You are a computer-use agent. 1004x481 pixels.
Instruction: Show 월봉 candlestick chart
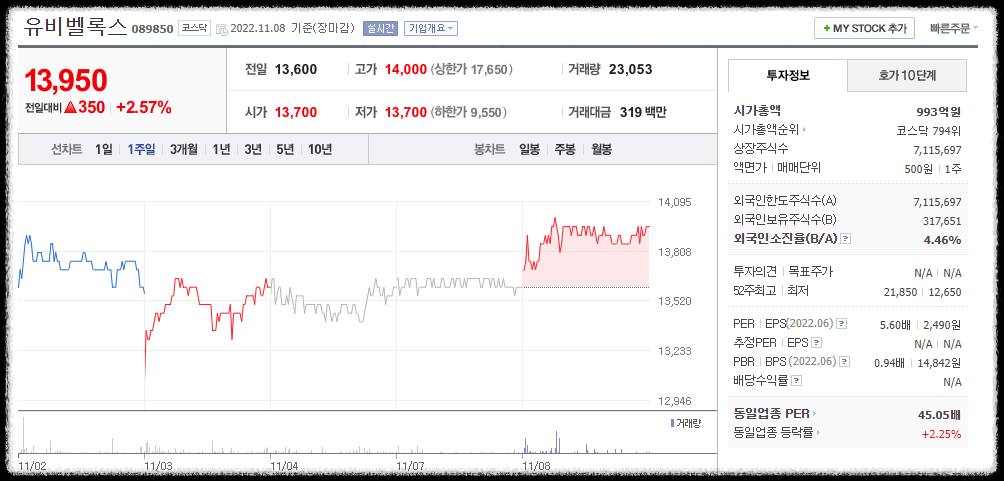point(601,150)
